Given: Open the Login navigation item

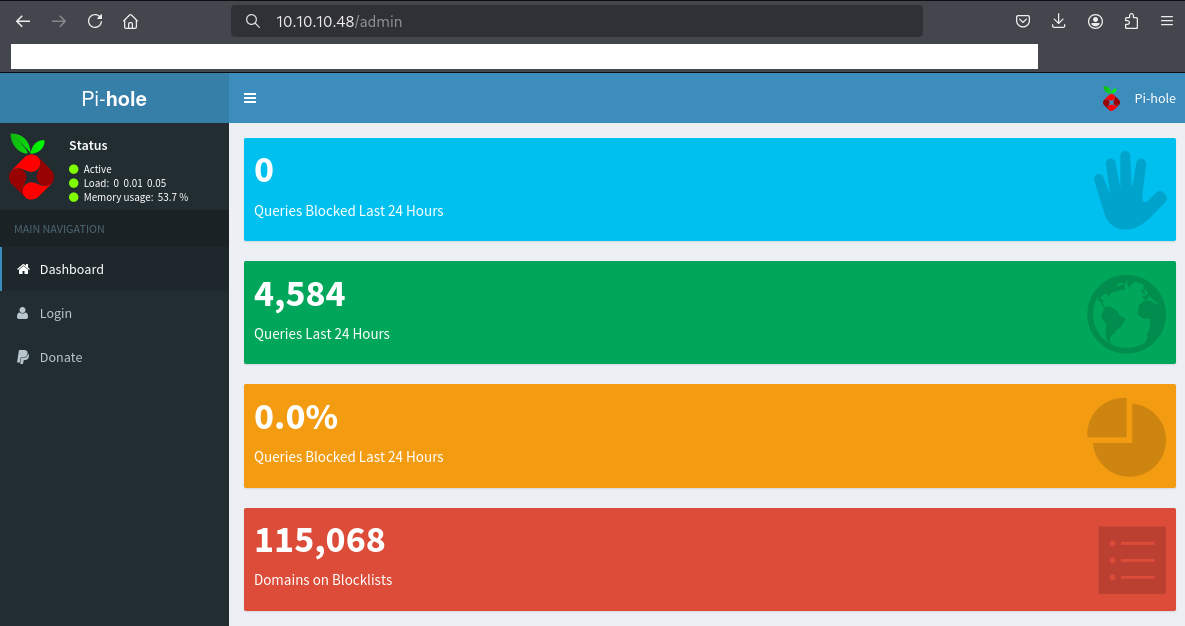Looking at the screenshot, I should (x=56, y=313).
